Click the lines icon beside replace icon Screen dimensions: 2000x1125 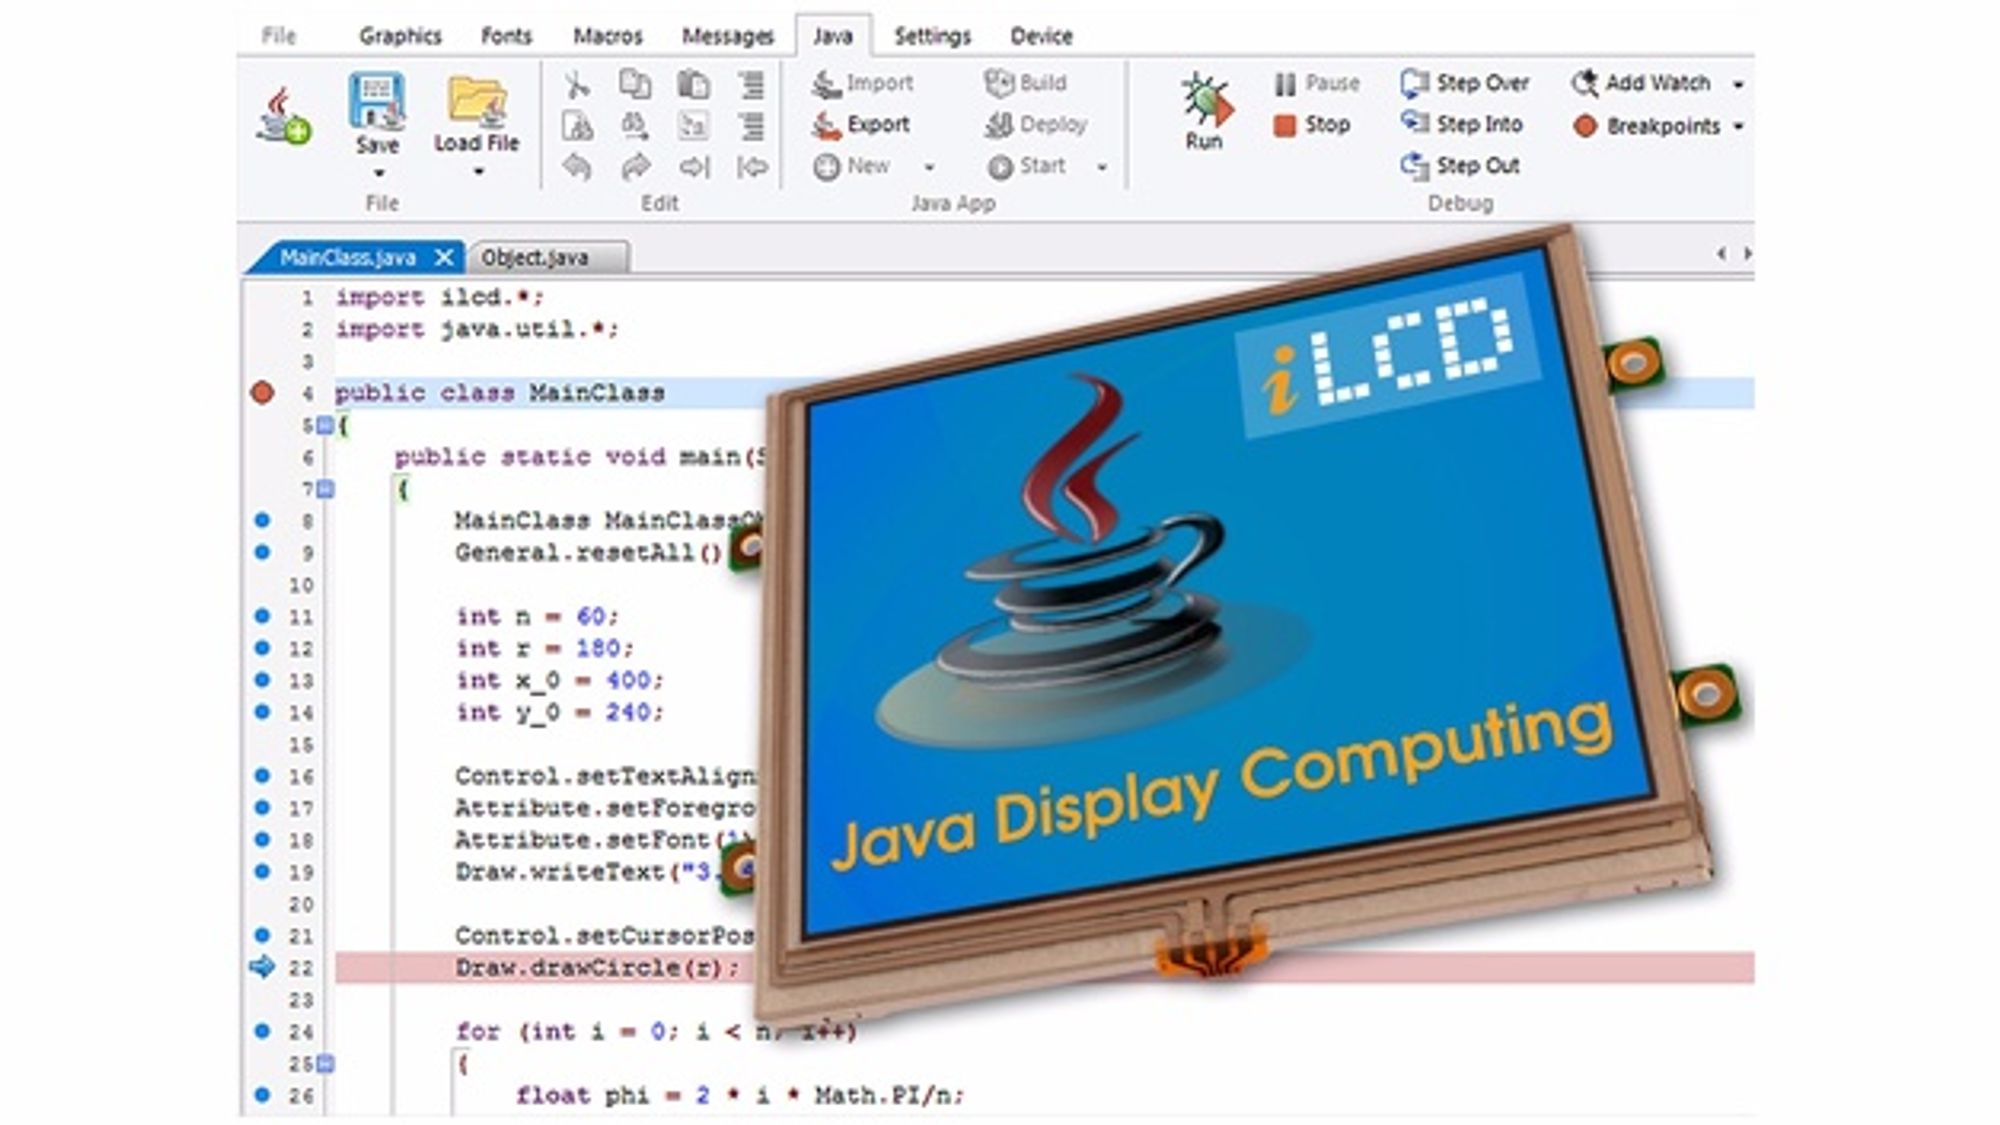[751, 126]
